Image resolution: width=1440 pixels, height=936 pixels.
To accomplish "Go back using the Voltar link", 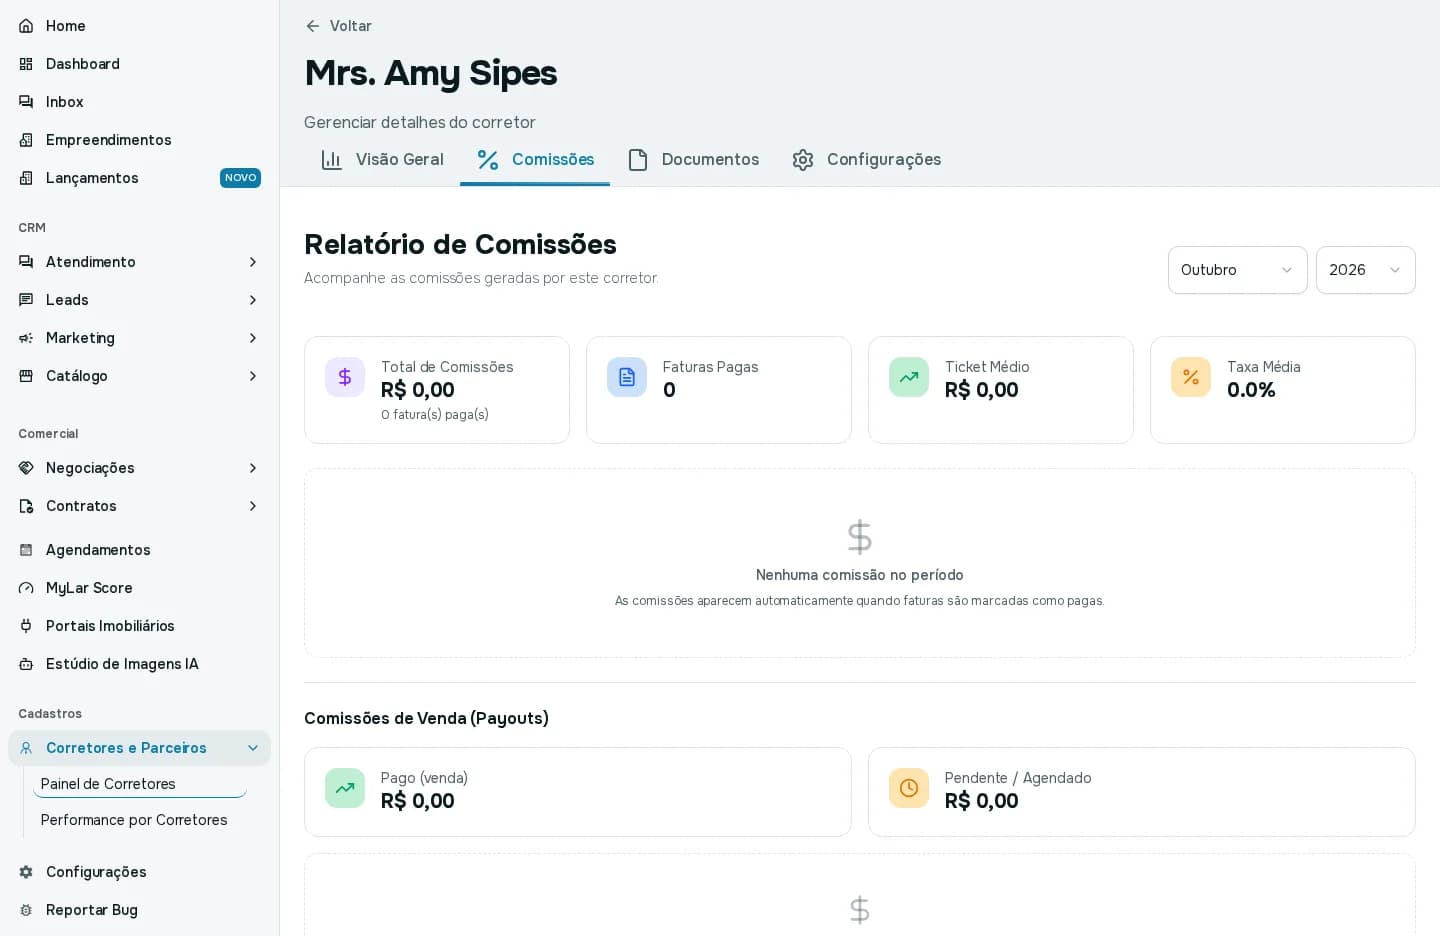I will [x=338, y=26].
